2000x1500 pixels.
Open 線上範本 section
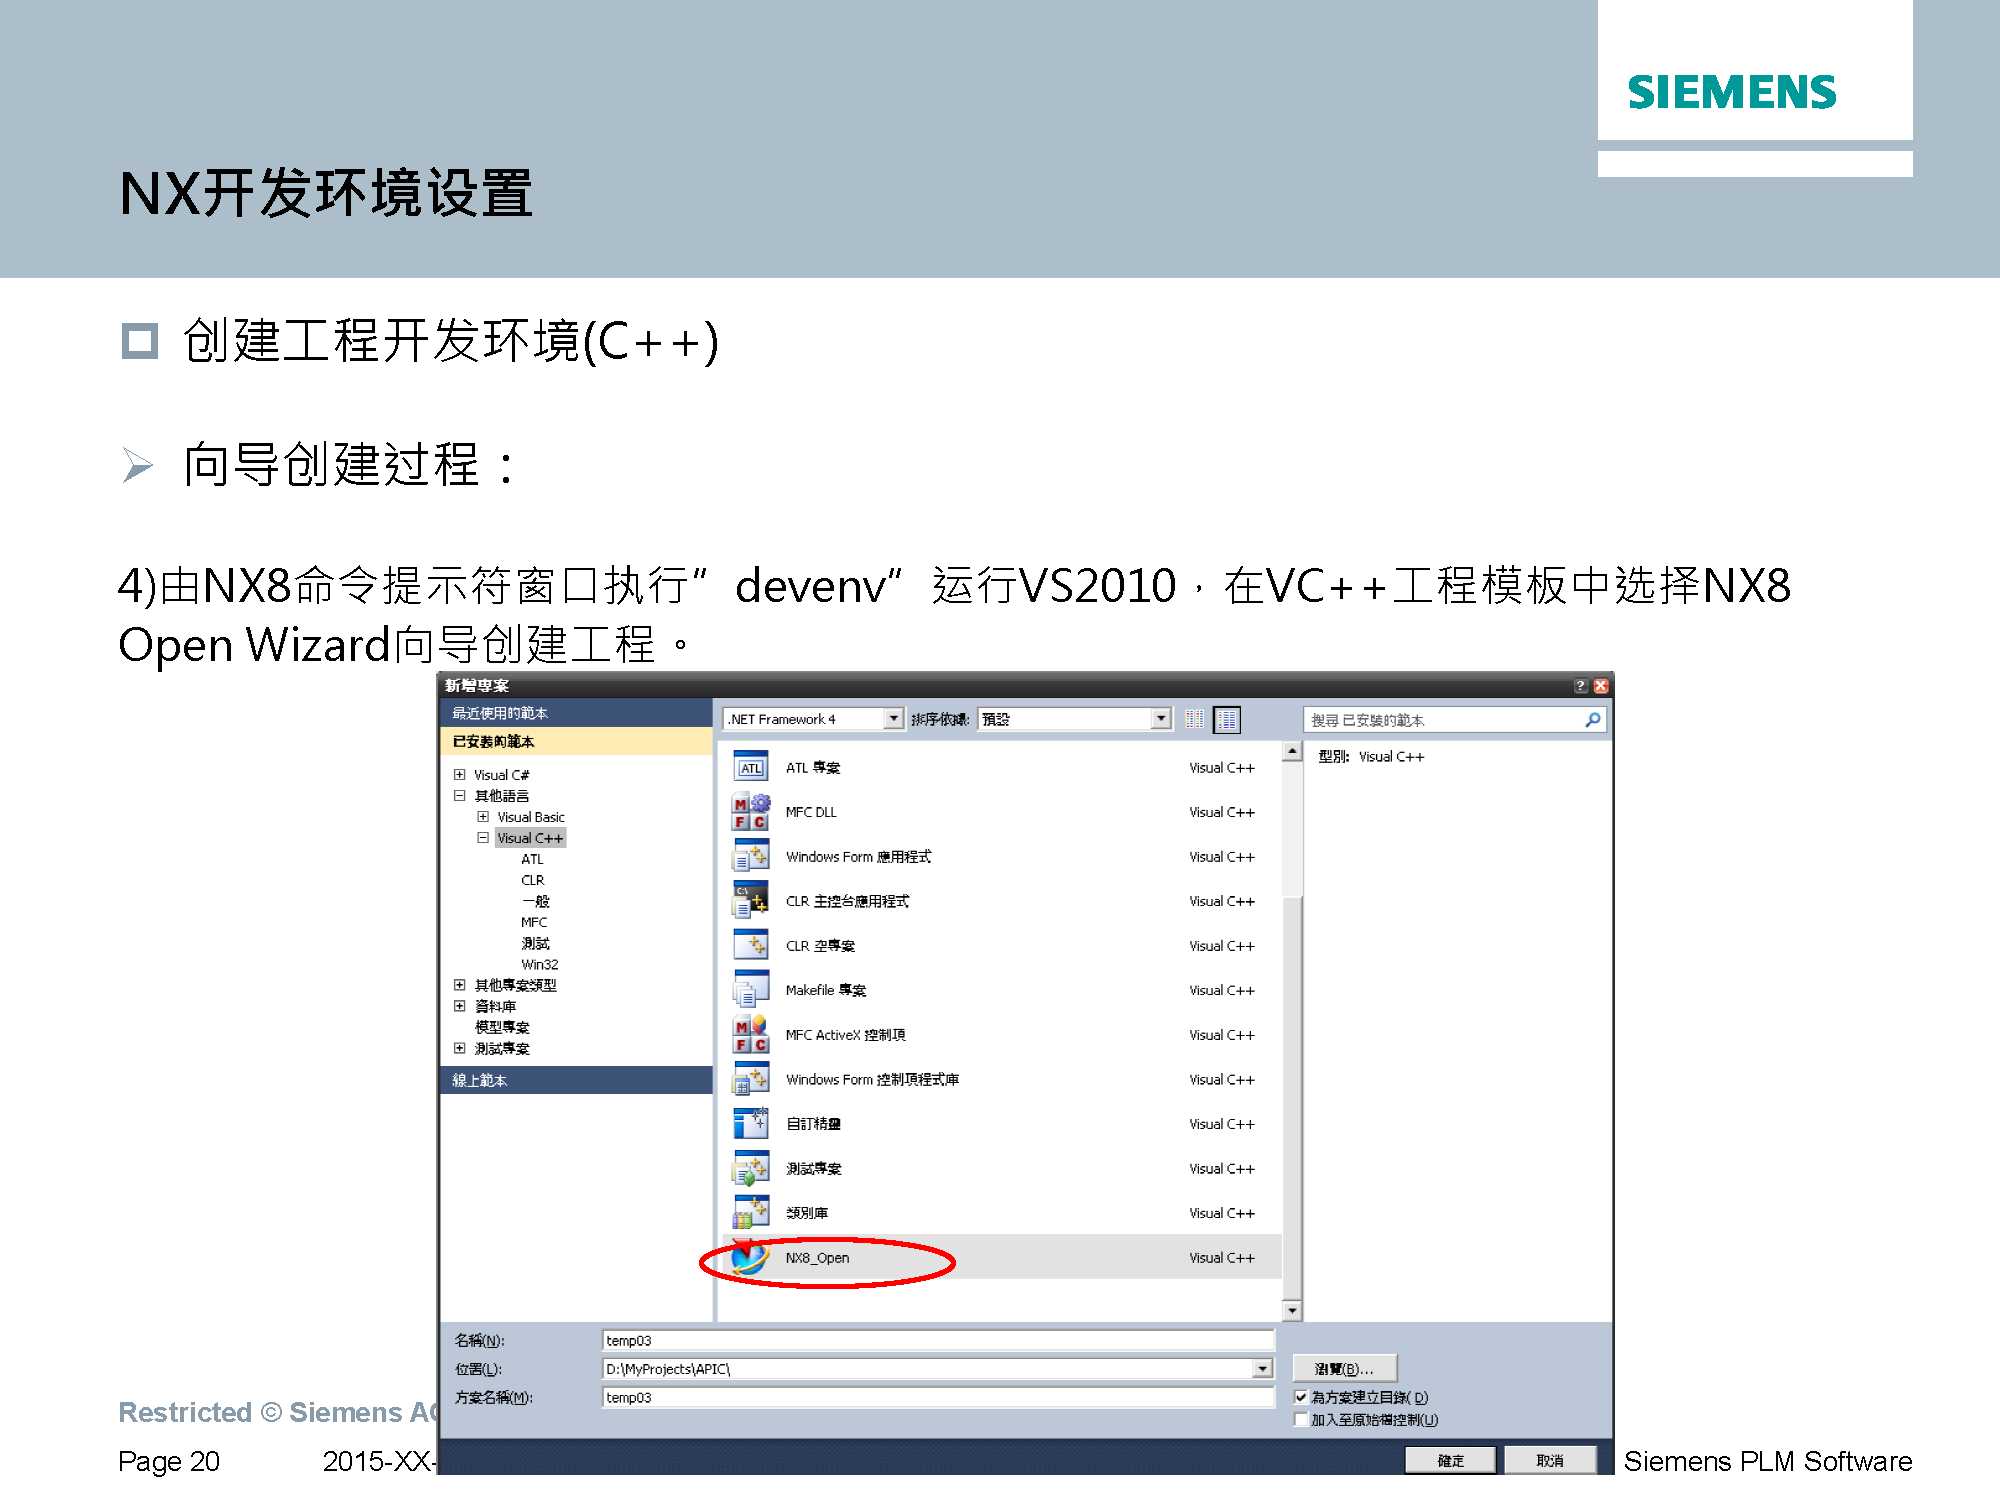[x=576, y=1080]
